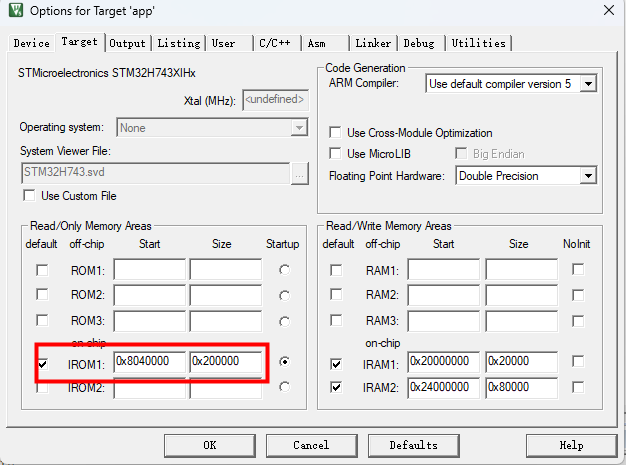Click the ROM3 Size field
Image resolution: width=626 pixels, height=465 pixels.
pyautogui.click(x=226, y=321)
